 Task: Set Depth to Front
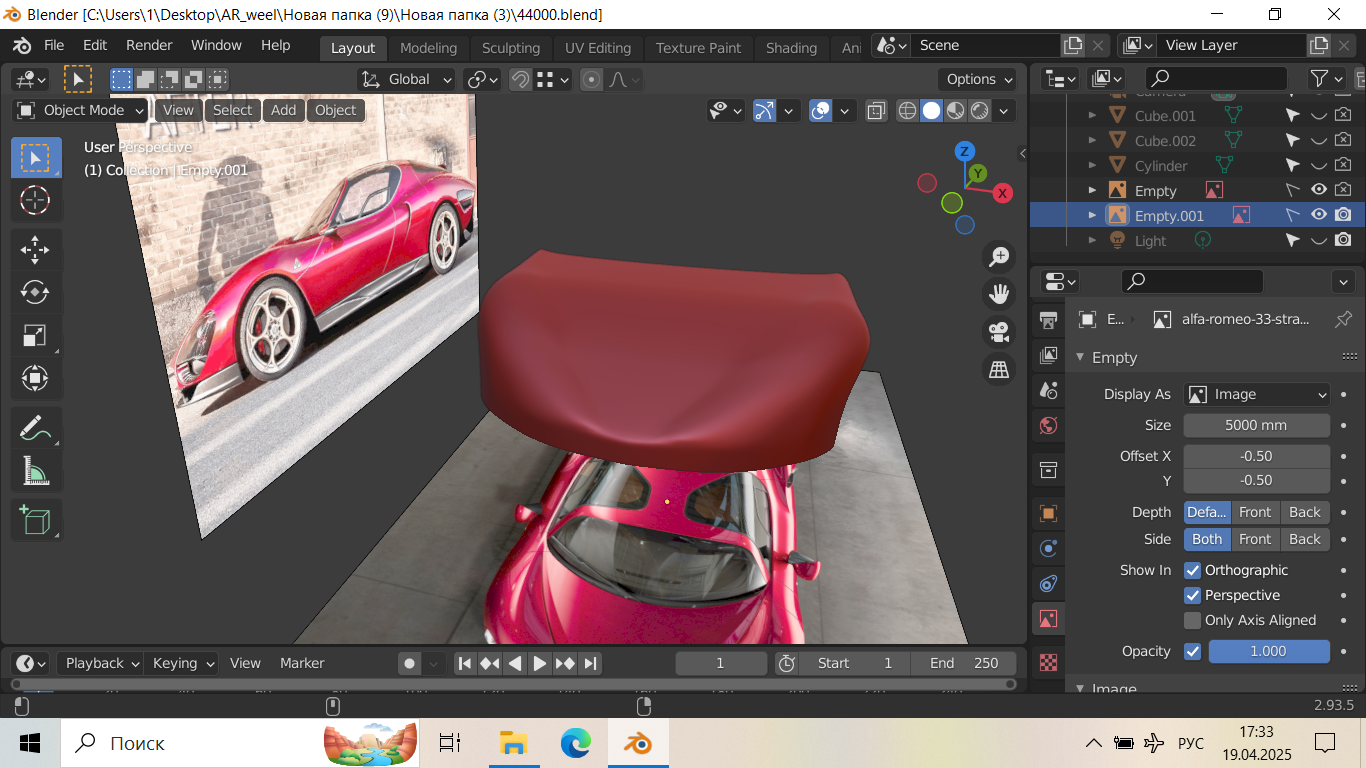(1255, 512)
